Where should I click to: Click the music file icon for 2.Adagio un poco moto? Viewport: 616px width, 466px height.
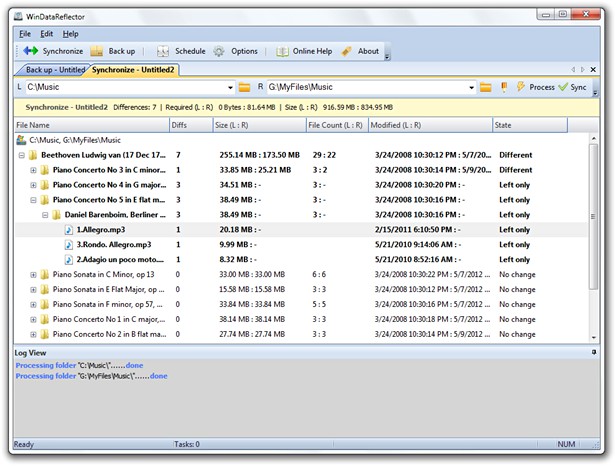tap(69, 260)
